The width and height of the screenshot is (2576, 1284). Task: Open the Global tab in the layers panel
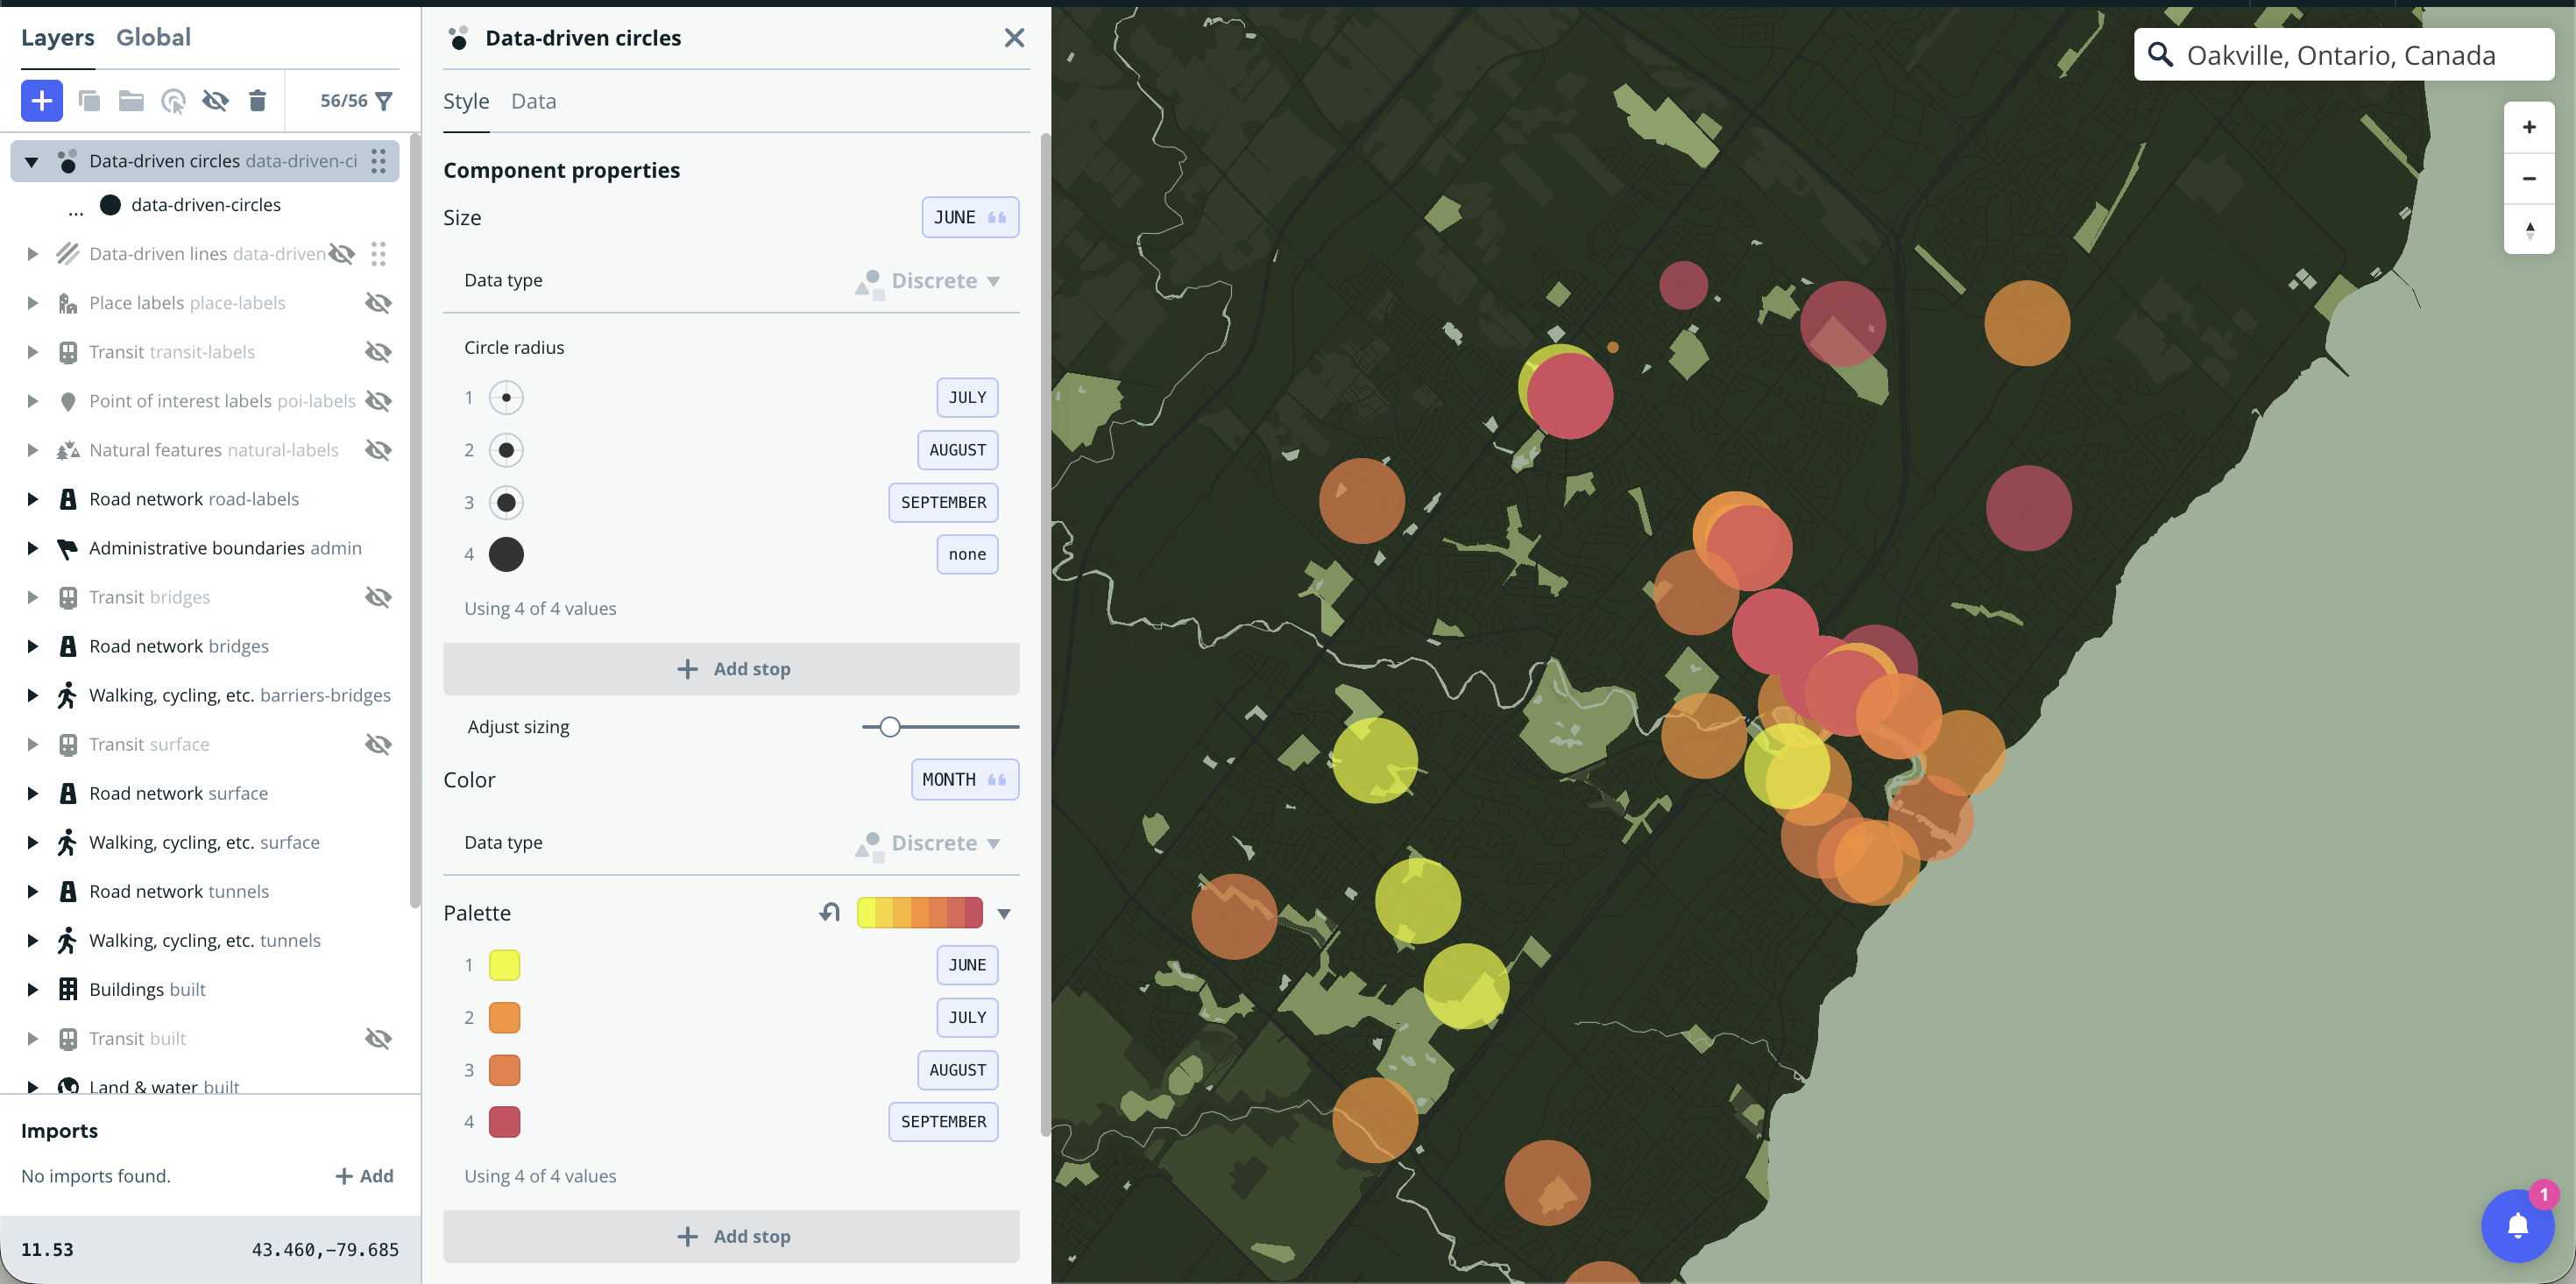tap(153, 37)
